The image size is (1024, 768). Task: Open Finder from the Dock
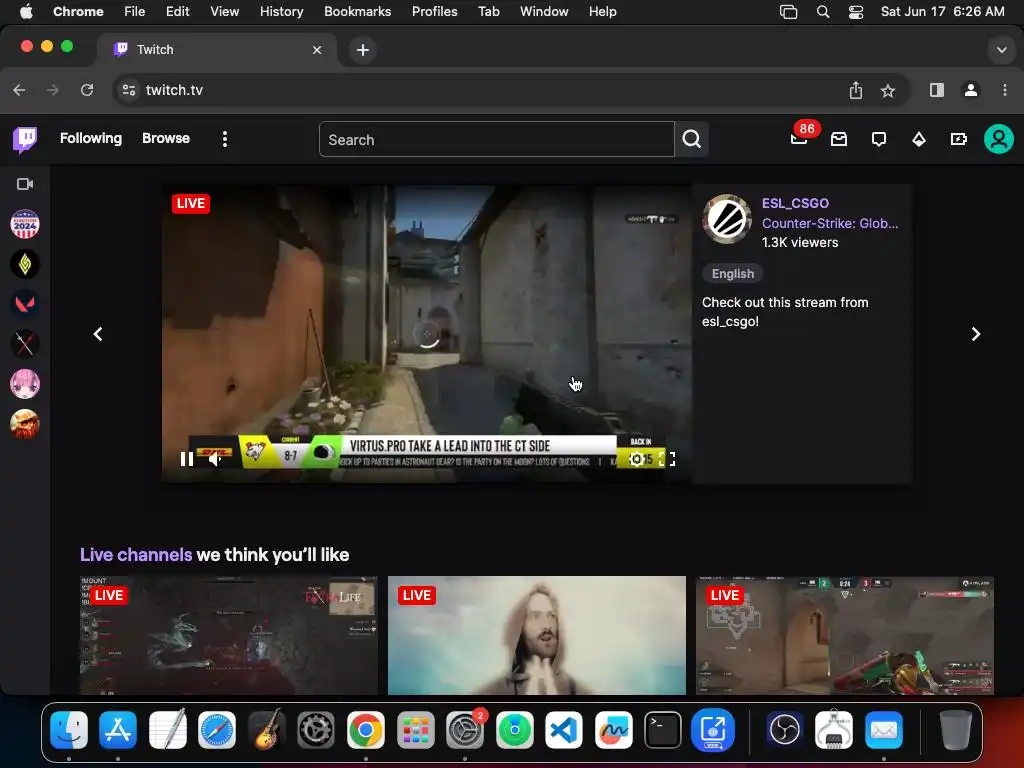click(x=69, y=729)
